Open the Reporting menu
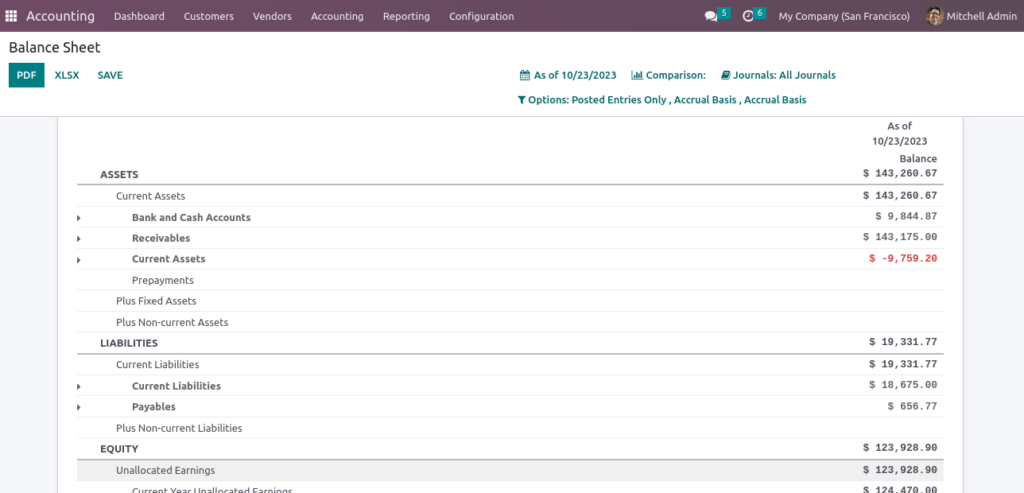This screenshot has width=1024, height=493. pos(406,16)
